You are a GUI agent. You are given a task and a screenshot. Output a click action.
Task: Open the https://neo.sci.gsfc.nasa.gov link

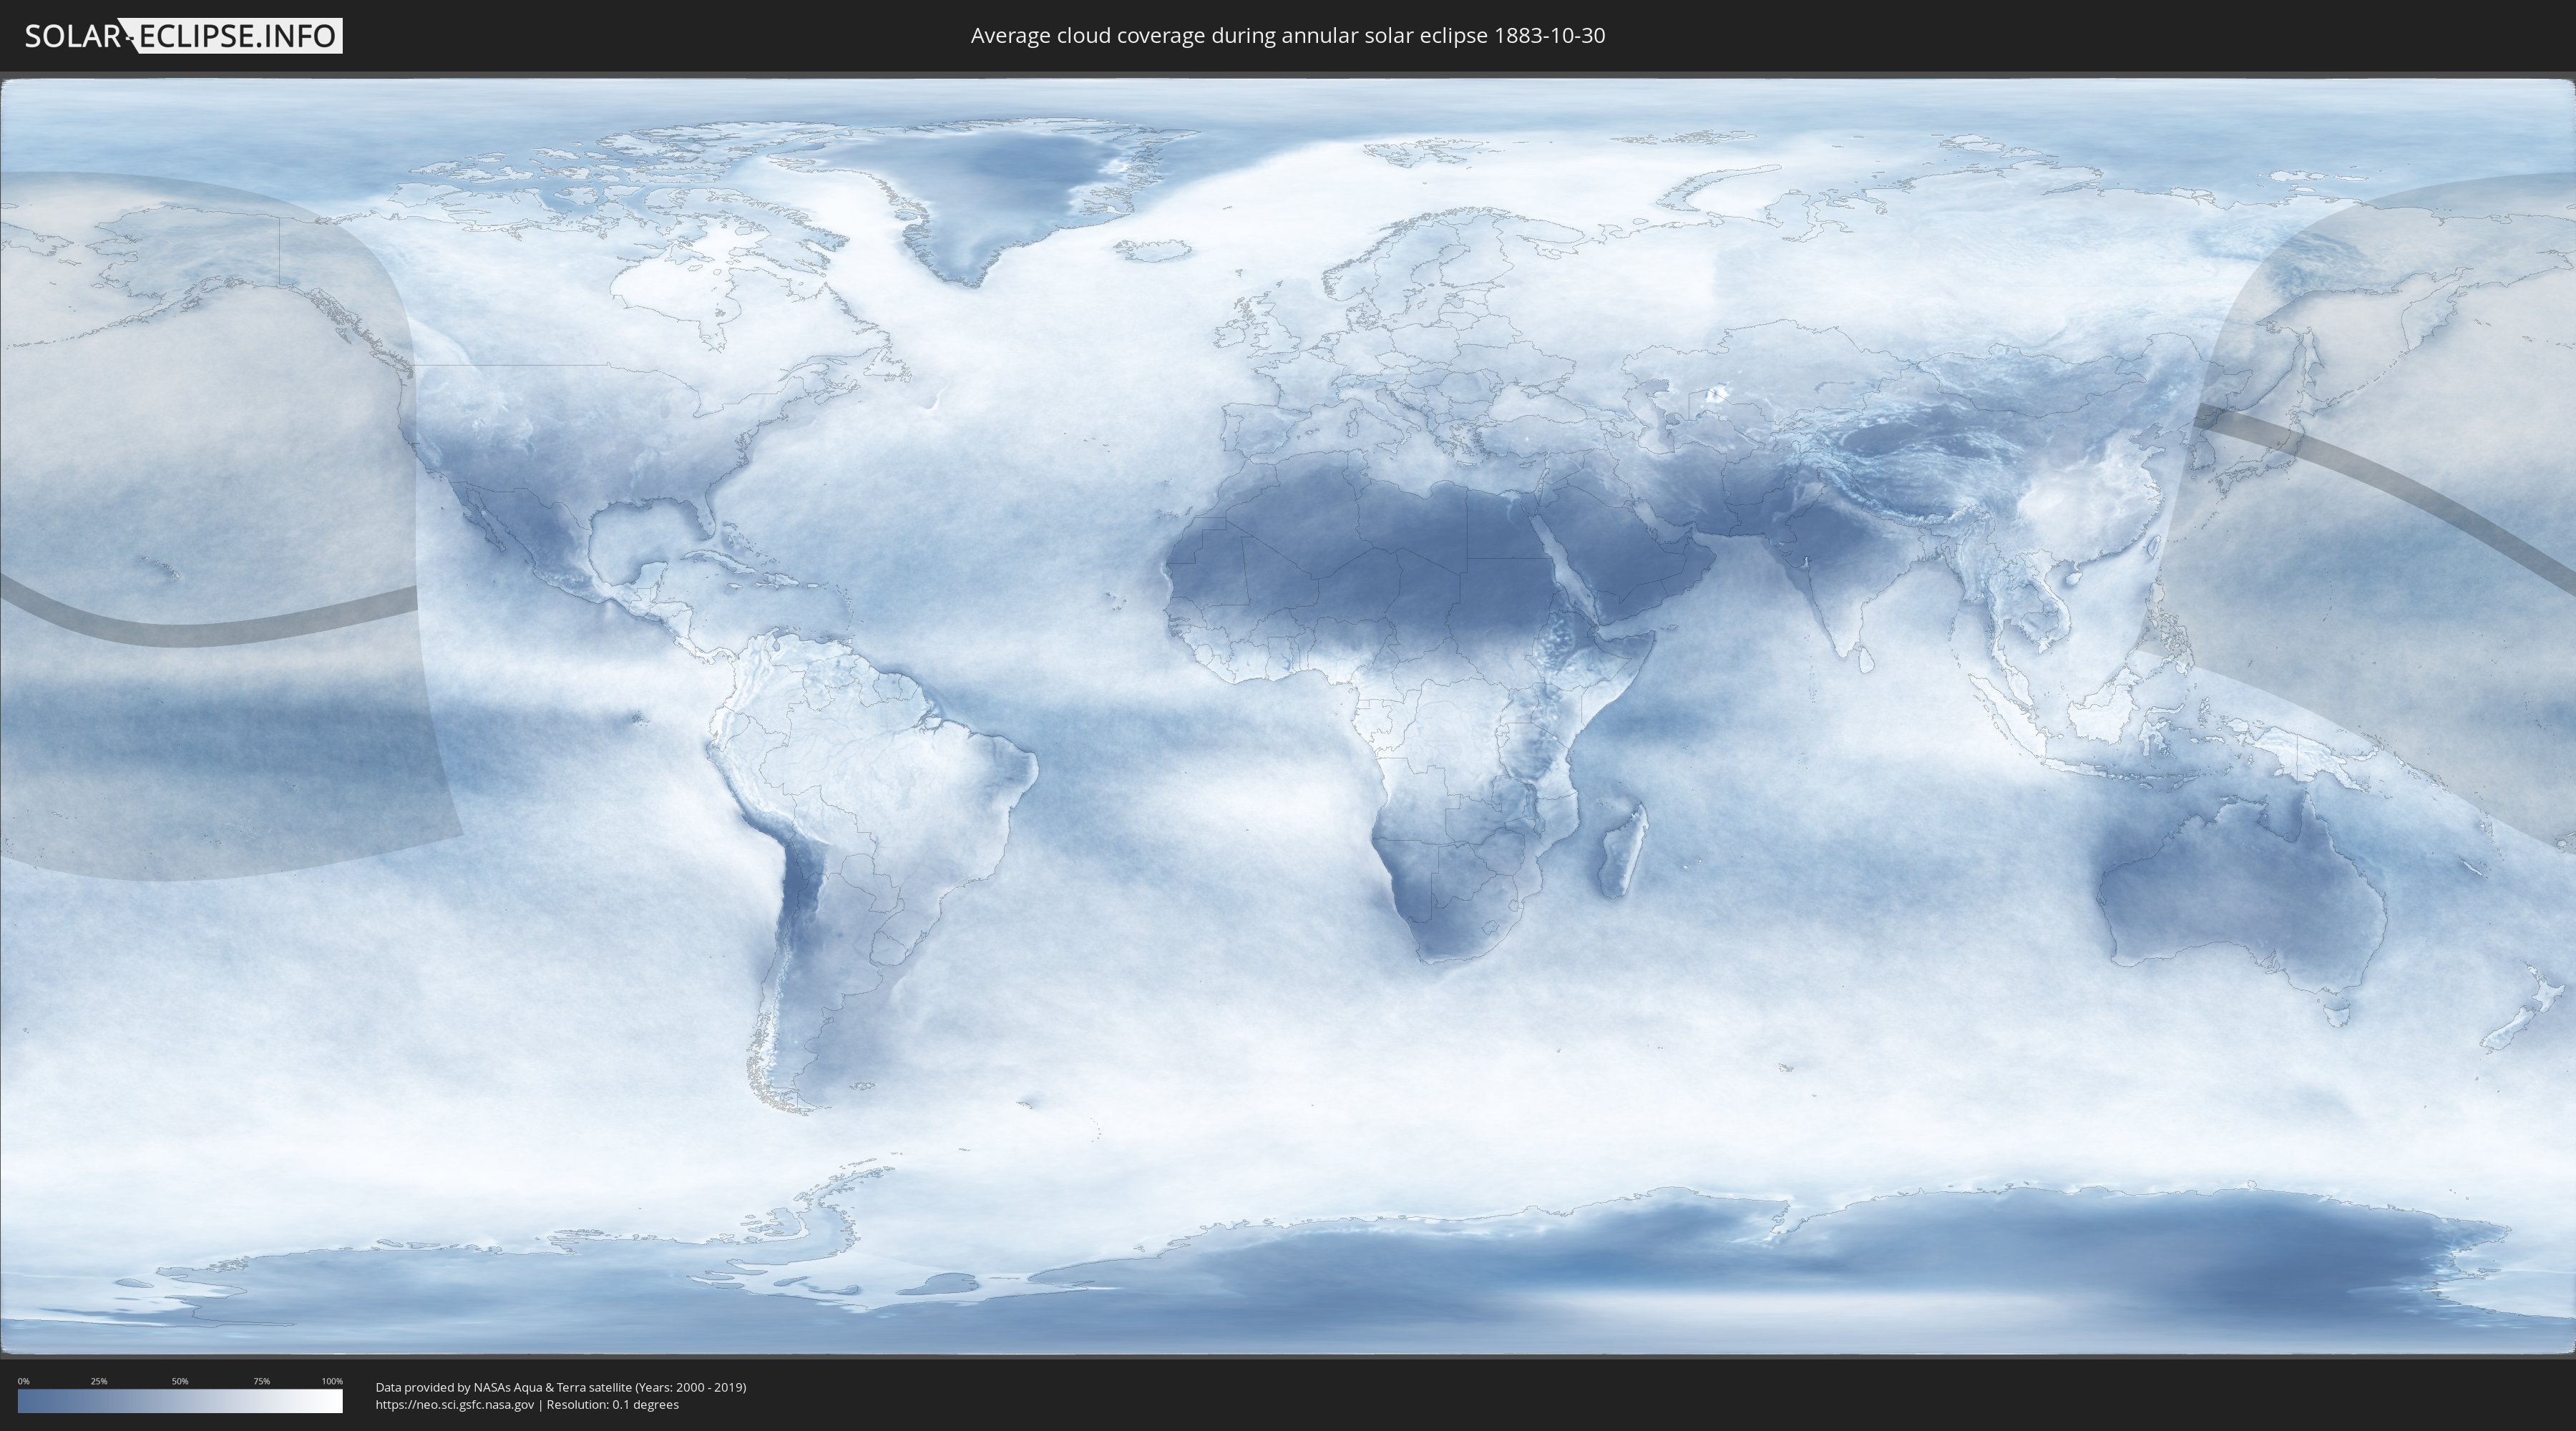tap(455, 1404)
